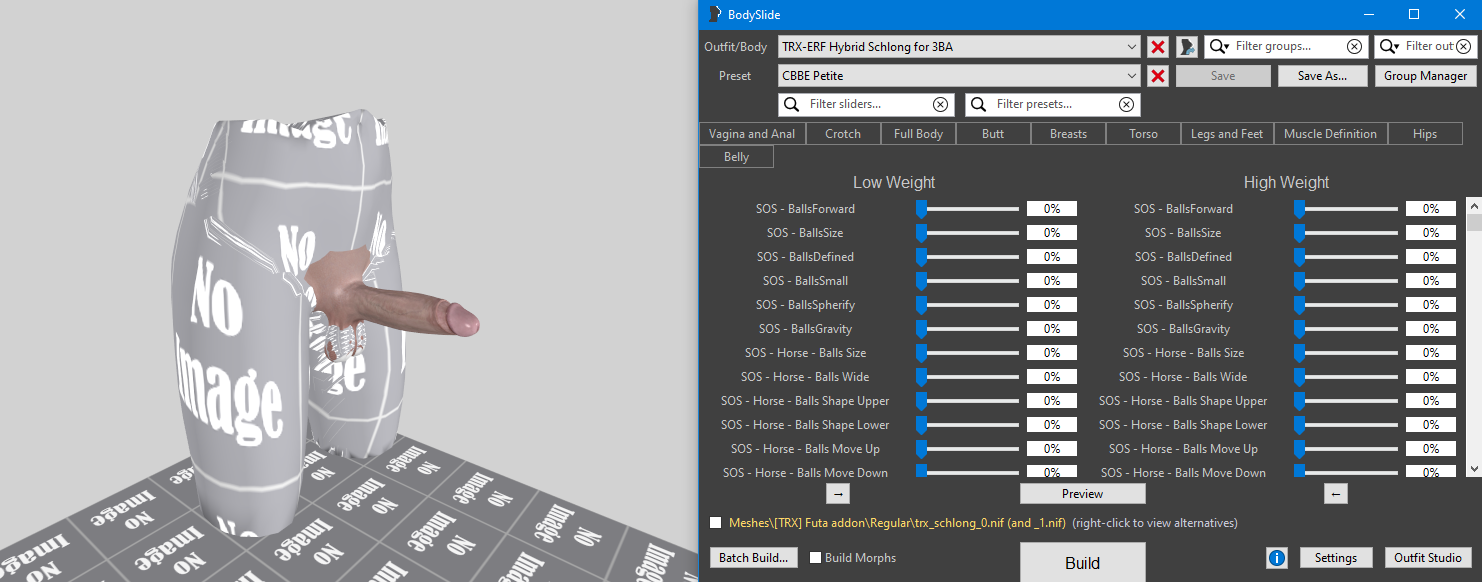Click High Weight BallsGravity slider
This screenshot has height=582, width=1482.
pos(1346,329)
